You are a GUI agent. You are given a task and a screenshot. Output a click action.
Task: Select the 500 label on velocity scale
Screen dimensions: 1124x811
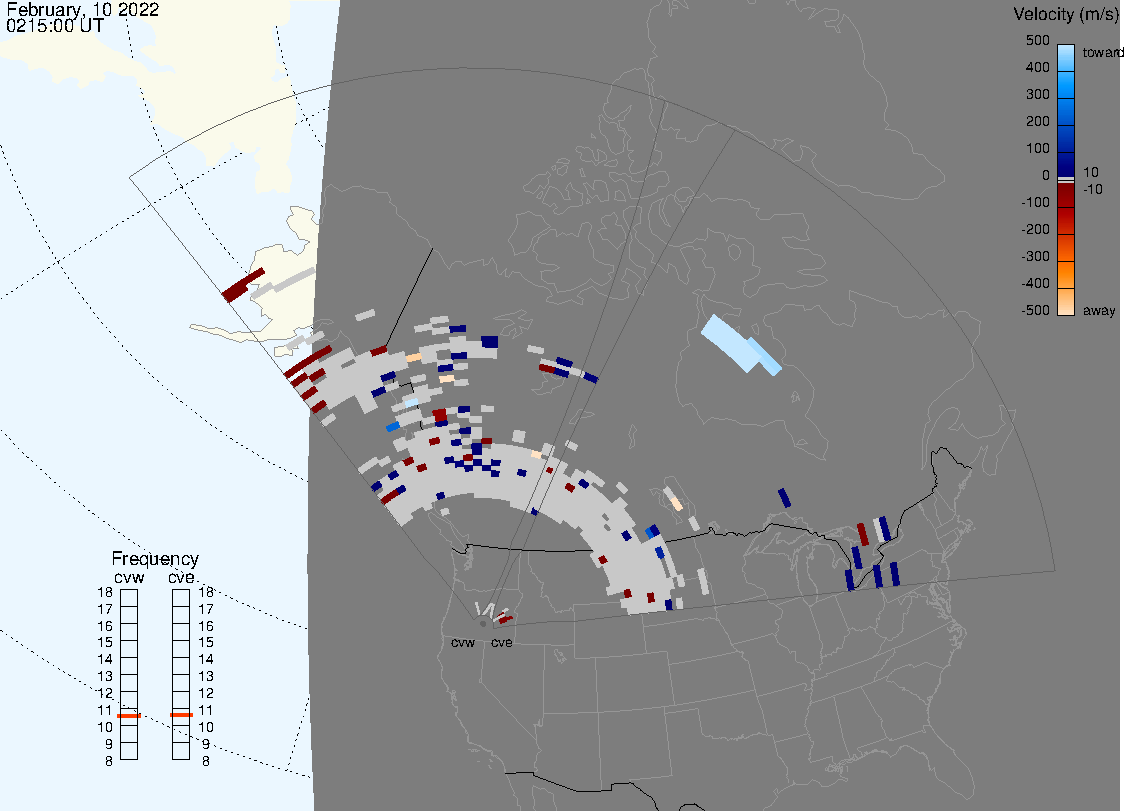[x=1037, y=40]
